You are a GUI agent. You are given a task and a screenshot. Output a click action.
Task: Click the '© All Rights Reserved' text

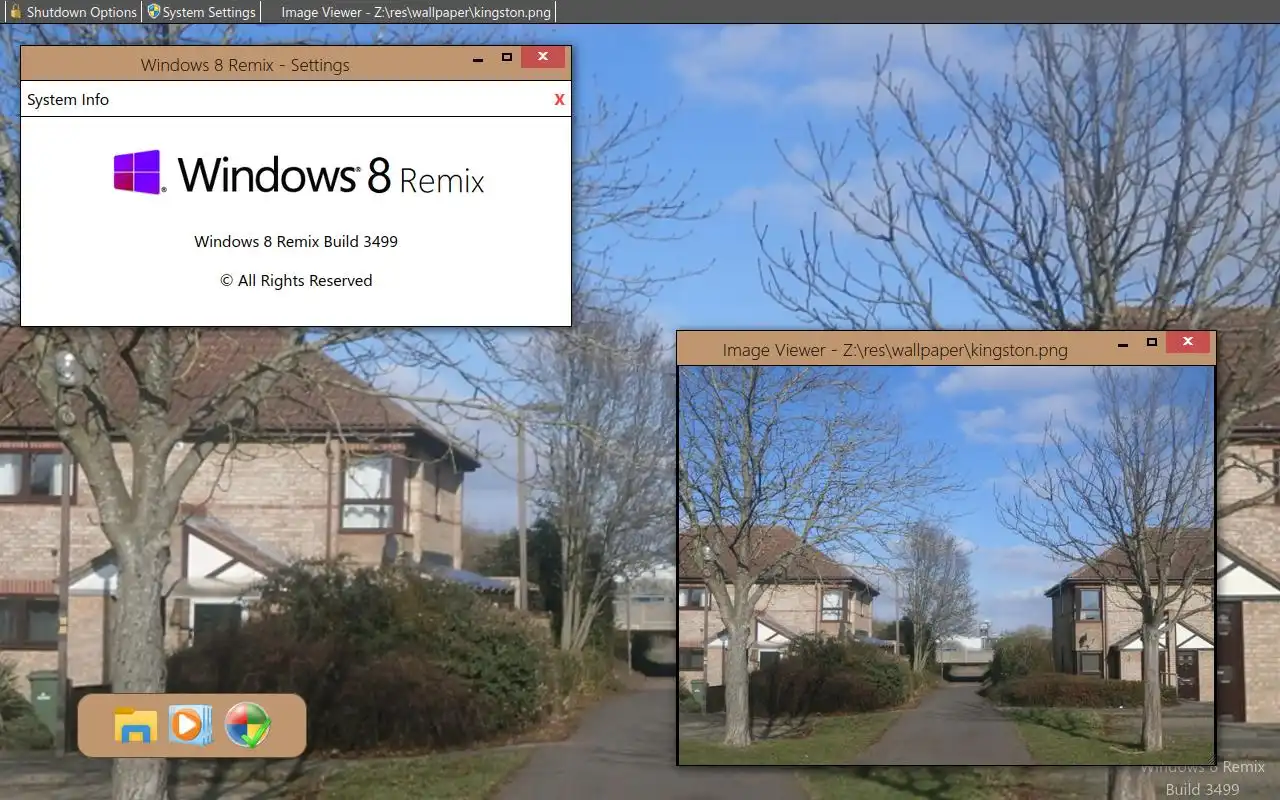point(296,281)
